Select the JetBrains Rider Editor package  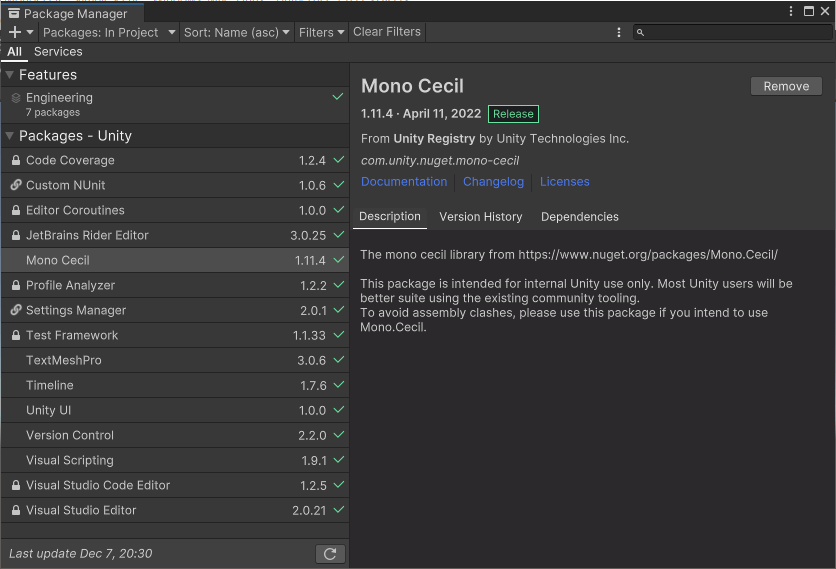point(175,235)
